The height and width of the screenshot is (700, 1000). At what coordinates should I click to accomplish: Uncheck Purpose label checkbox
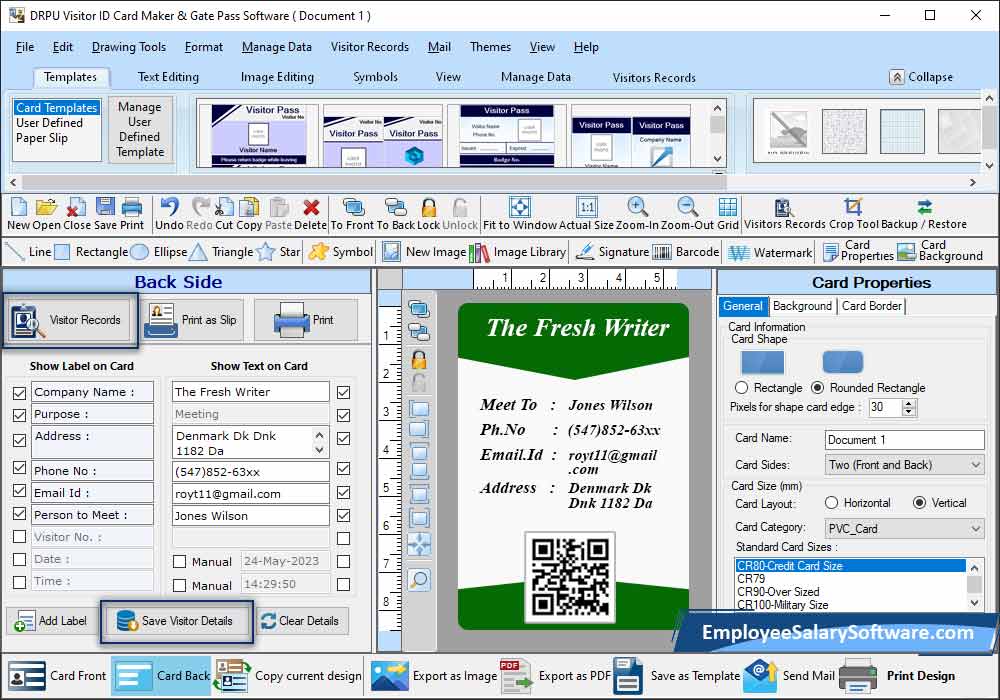coord(20,415)
